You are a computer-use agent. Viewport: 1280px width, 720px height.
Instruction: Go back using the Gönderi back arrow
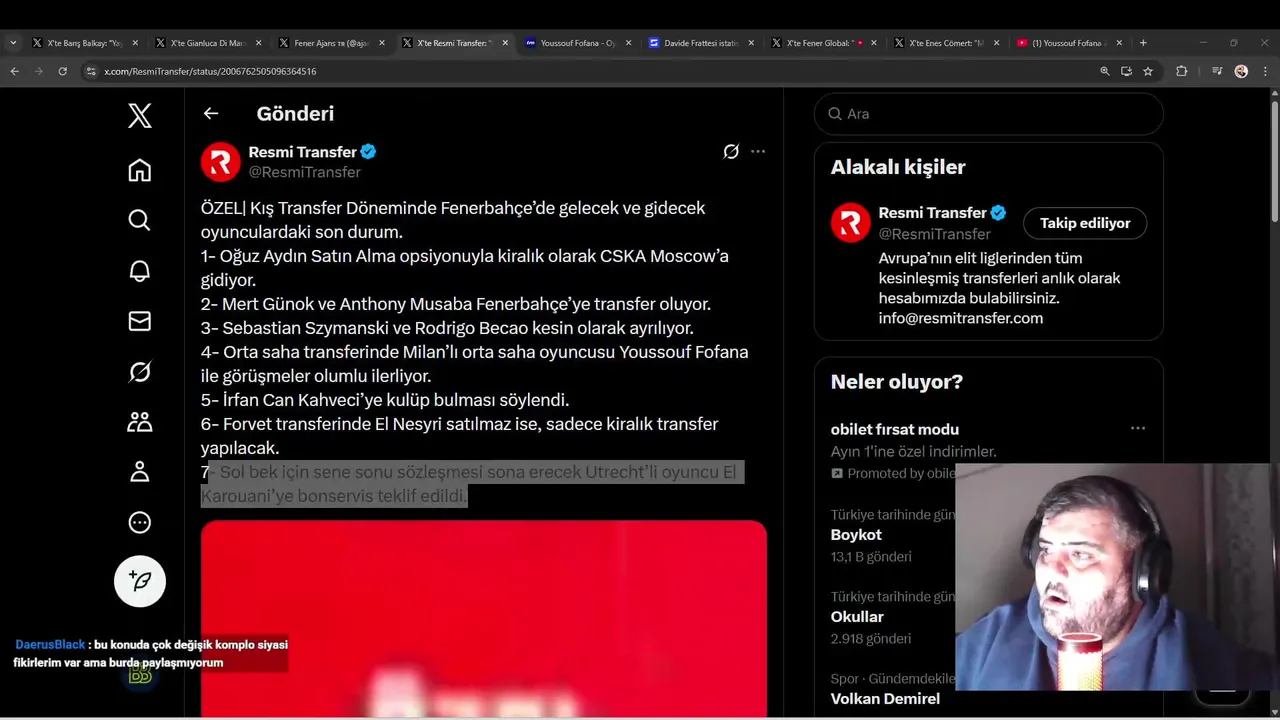tap(211, 113)
